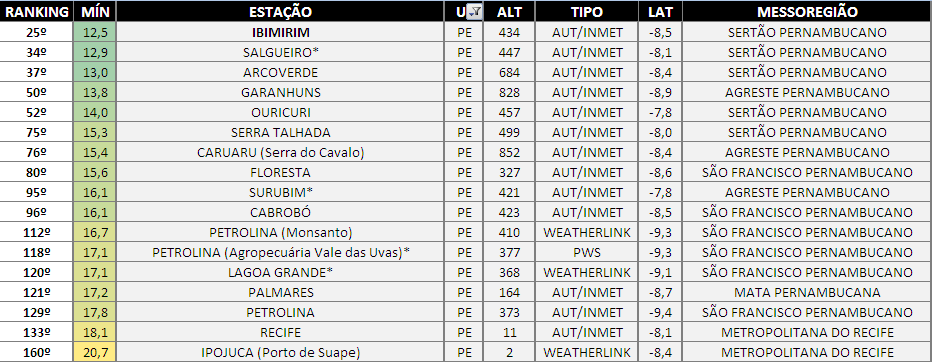Select the CARUARU (Serra do Cavalo) cell

click(x=280, y=152)
